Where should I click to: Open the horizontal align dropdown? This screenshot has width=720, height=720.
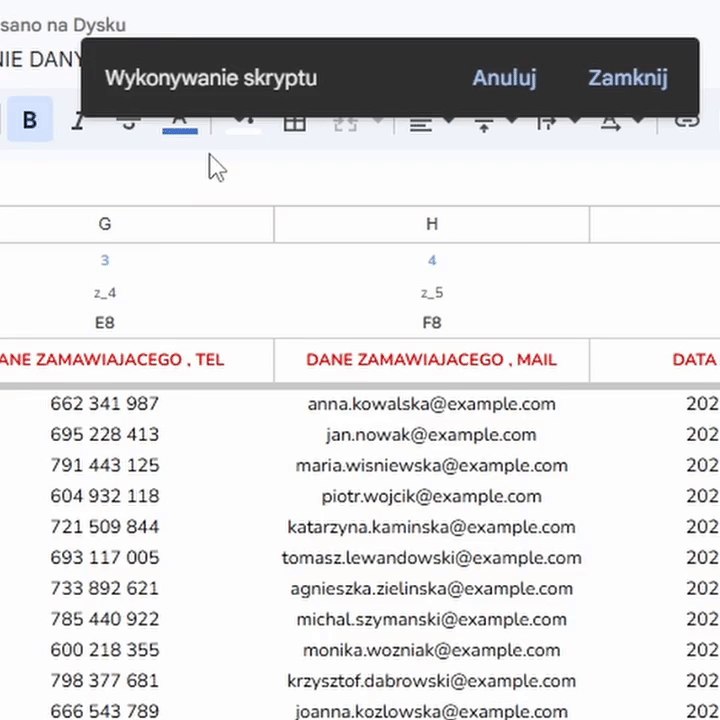(x=430, y=123)
